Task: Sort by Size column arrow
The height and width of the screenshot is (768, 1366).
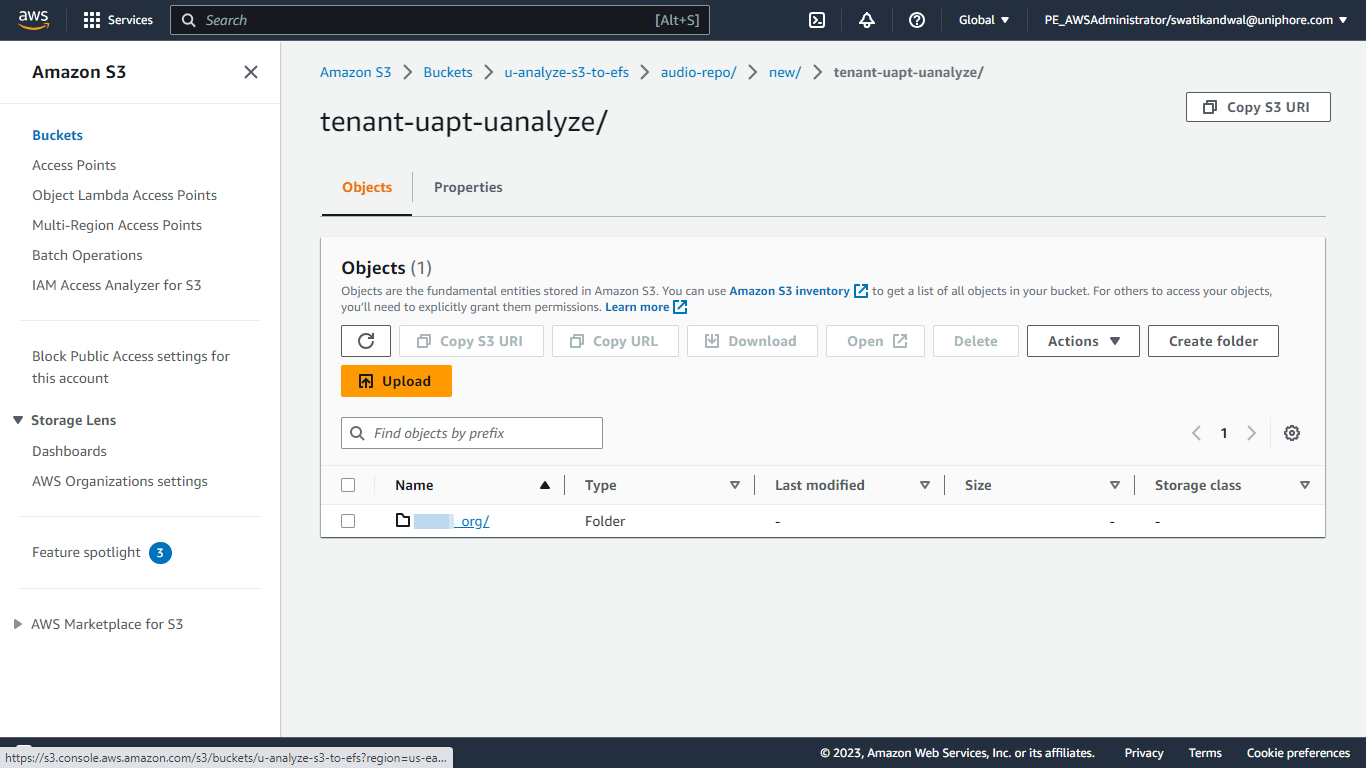Action: [1115, 485]
